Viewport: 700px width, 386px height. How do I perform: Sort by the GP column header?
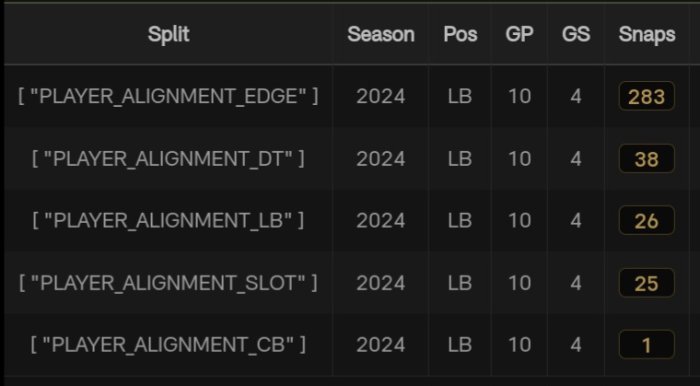pos(519,34)
